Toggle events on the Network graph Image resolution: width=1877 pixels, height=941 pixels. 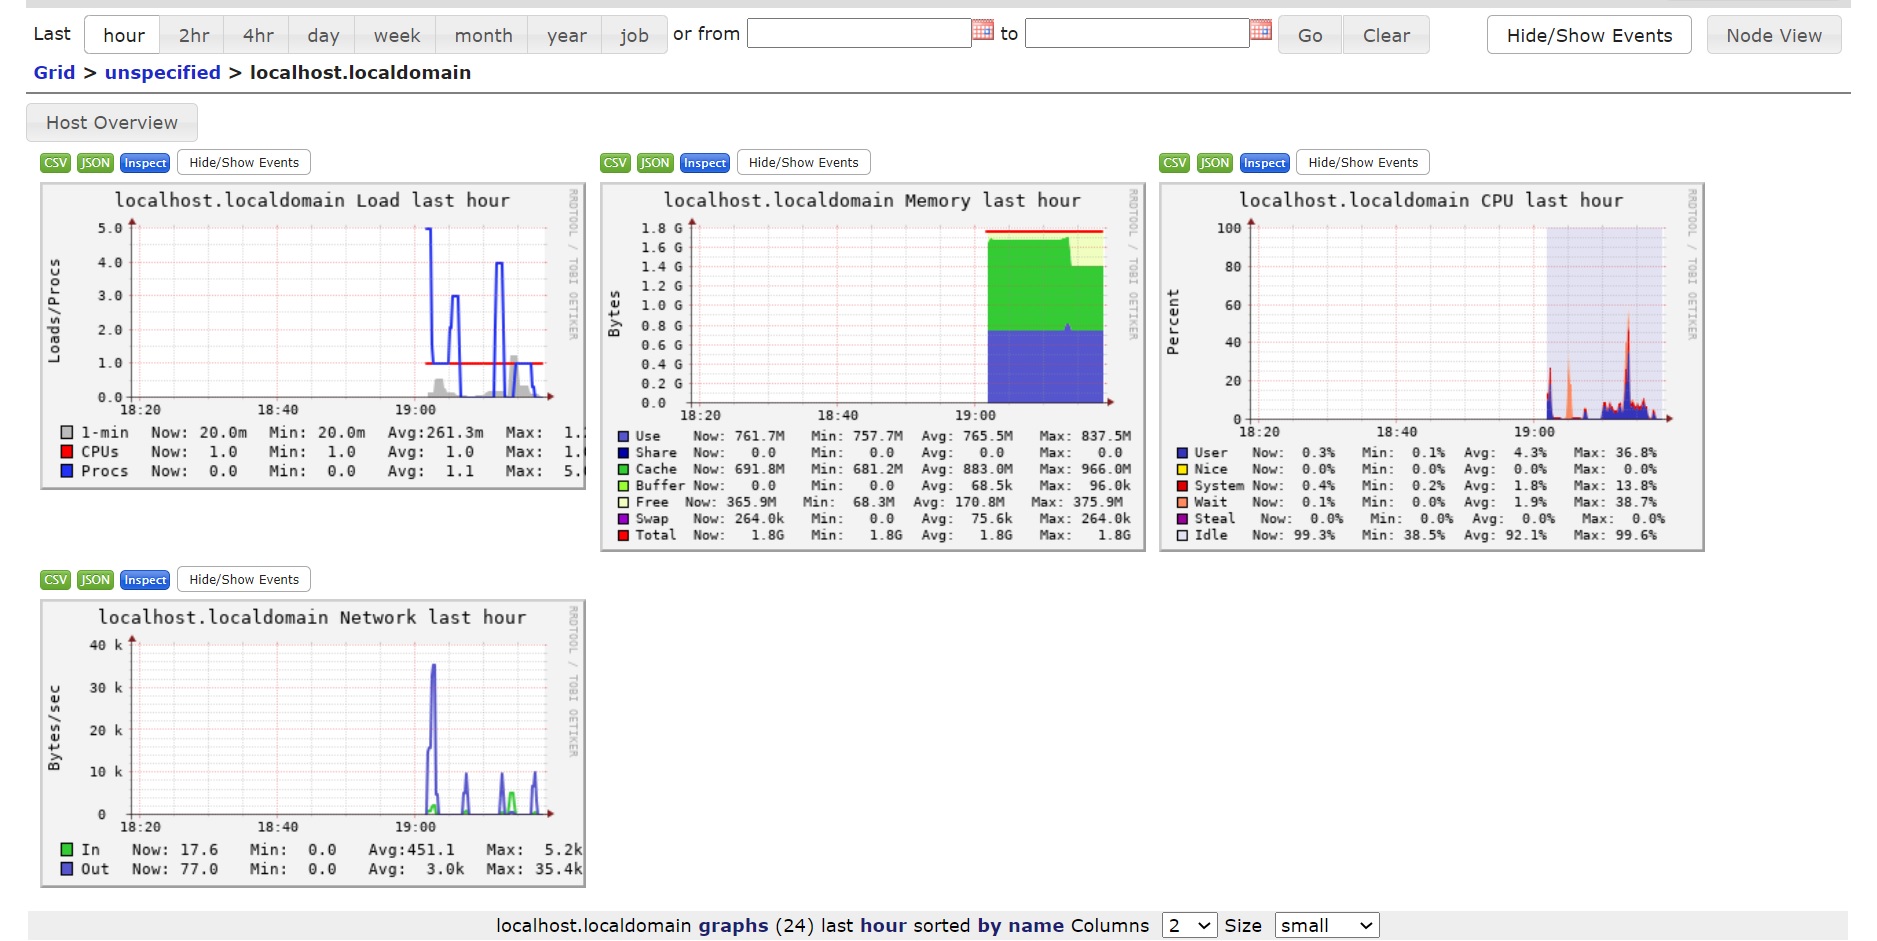pyautogui.click(x=244, y=580)
